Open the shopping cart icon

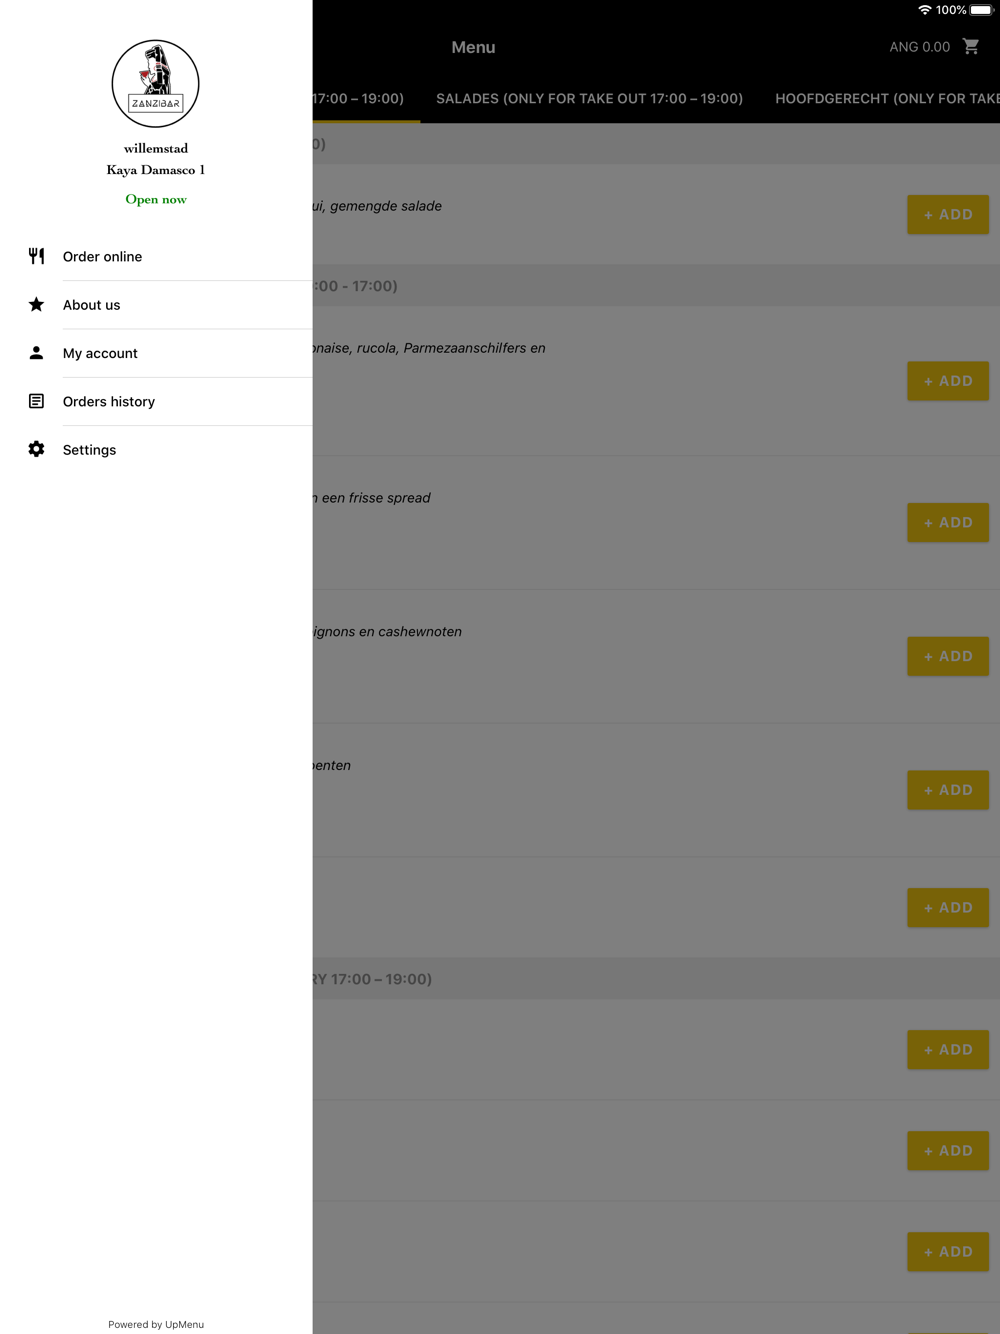click(x=970, y=47)
